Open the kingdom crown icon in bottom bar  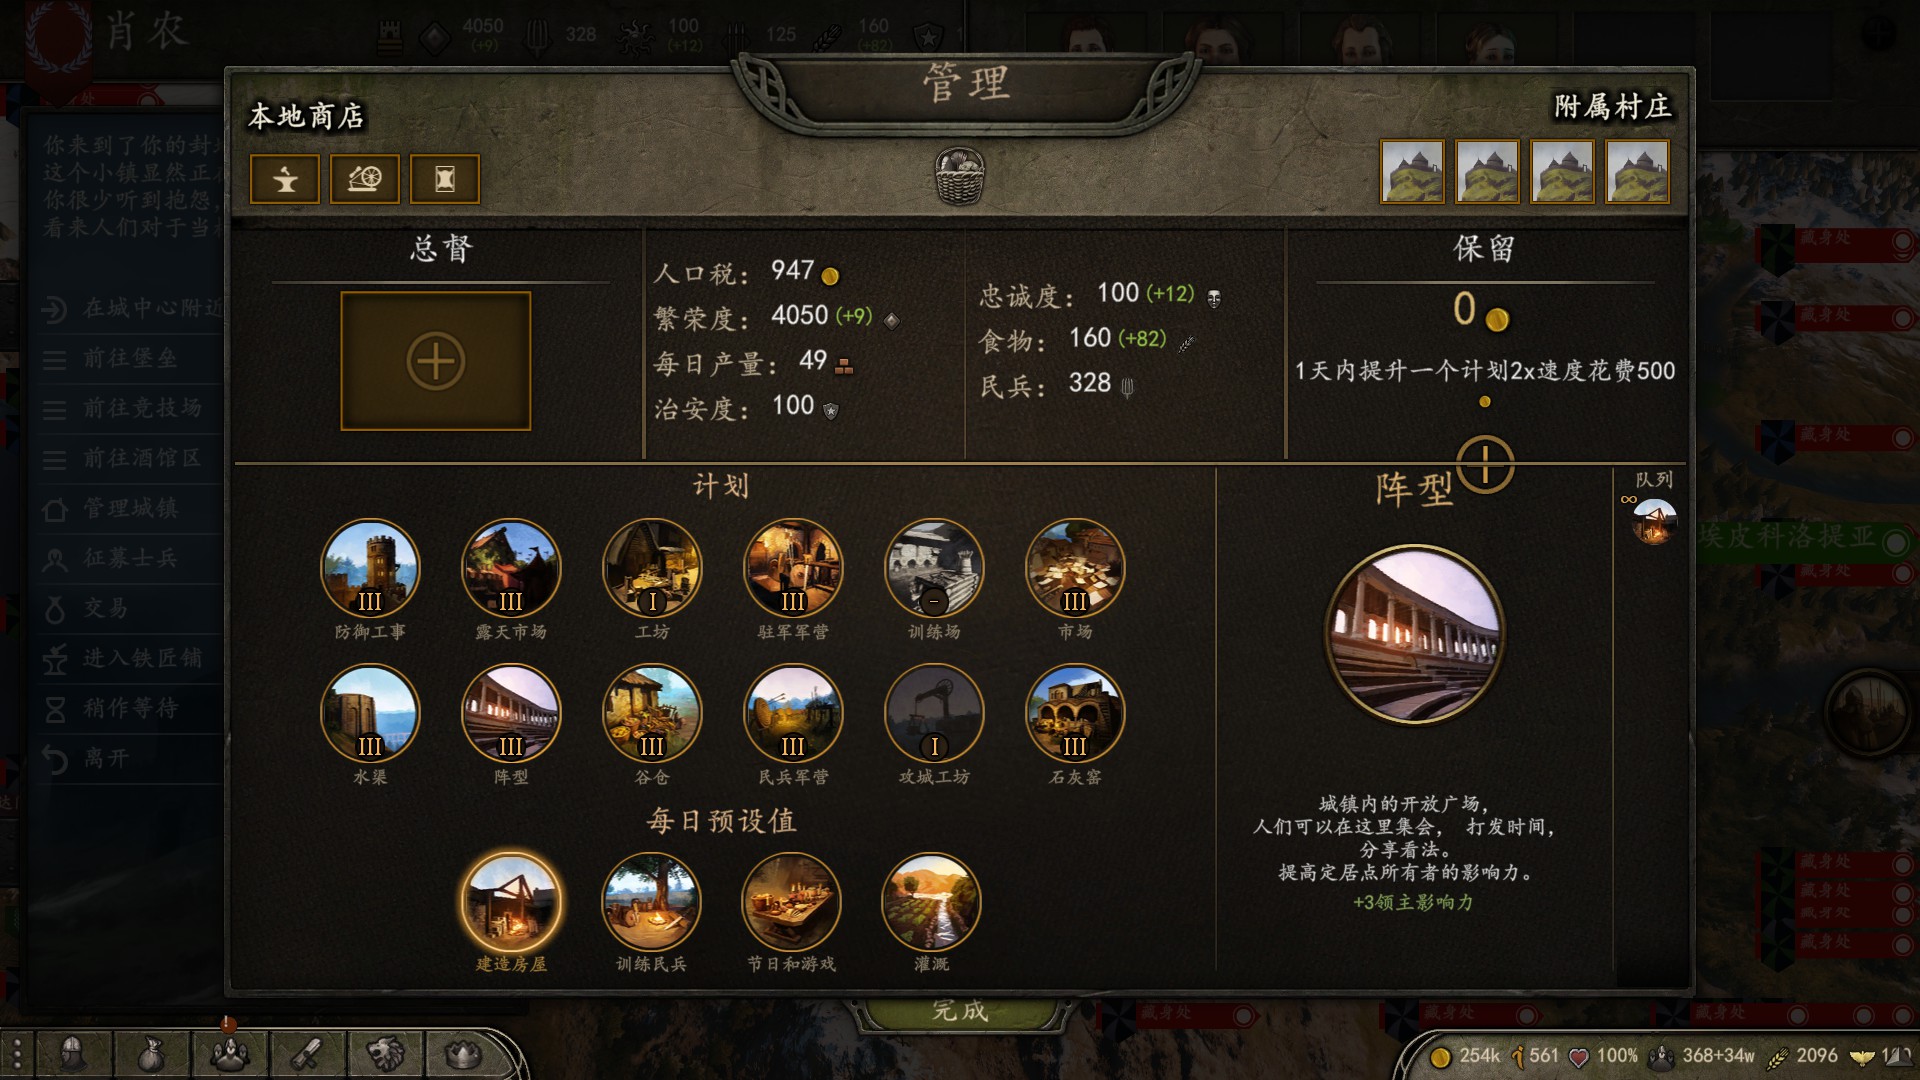pyautogui.click(x=463, y=1053)
